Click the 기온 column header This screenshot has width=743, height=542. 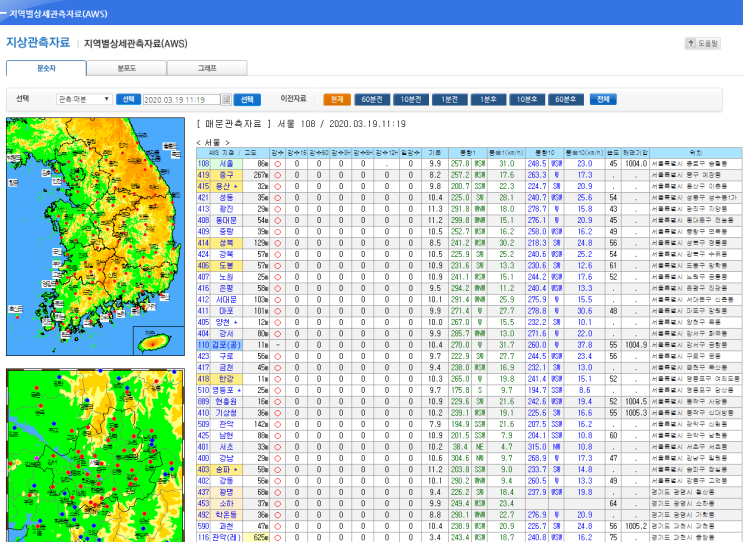tap(435, 153)
